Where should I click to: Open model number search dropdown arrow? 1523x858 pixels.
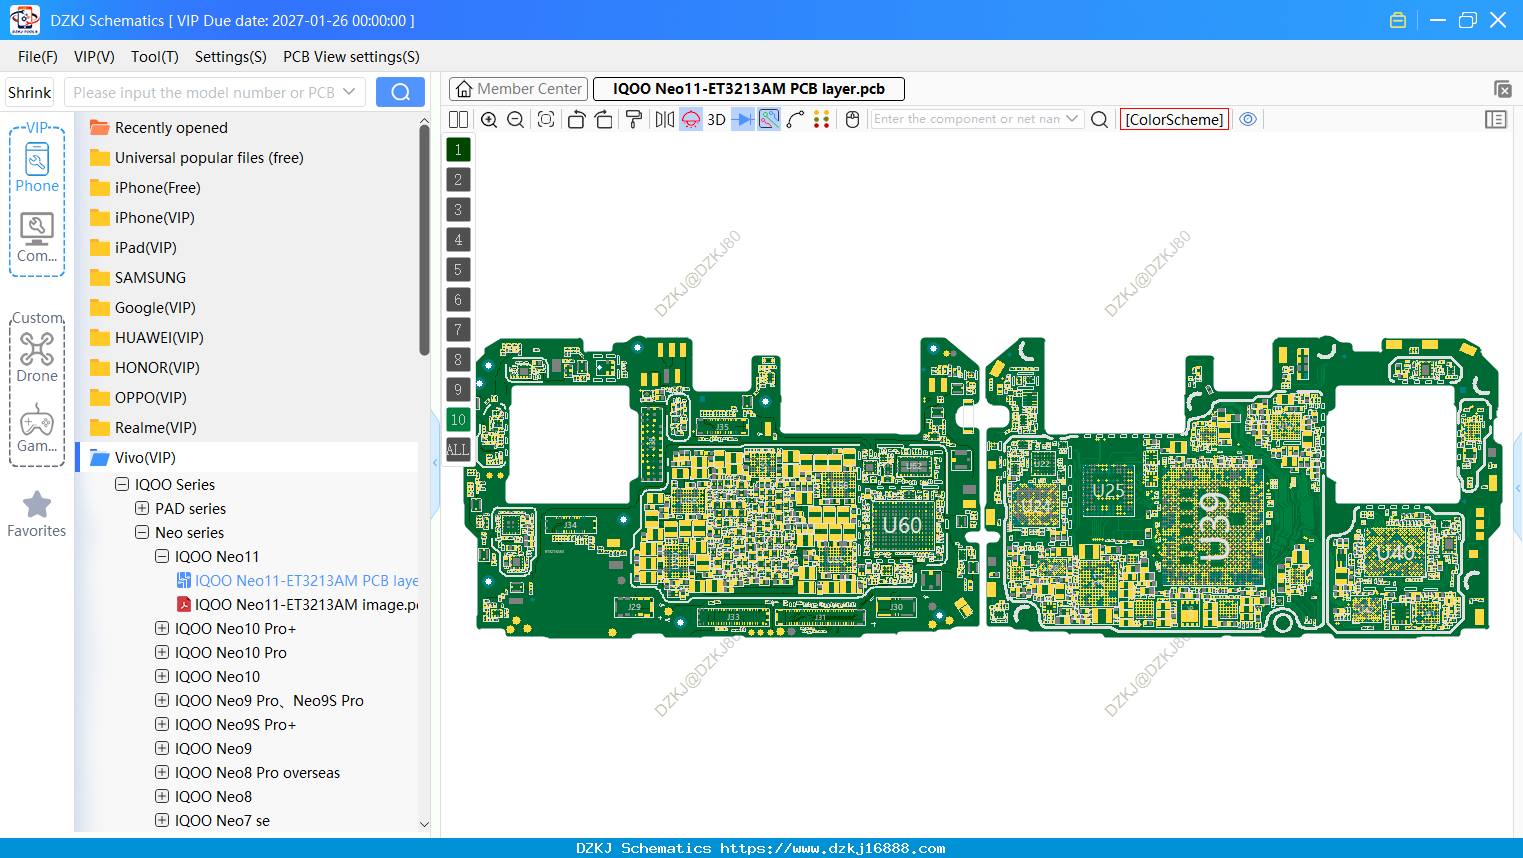(x=349, y=92)
